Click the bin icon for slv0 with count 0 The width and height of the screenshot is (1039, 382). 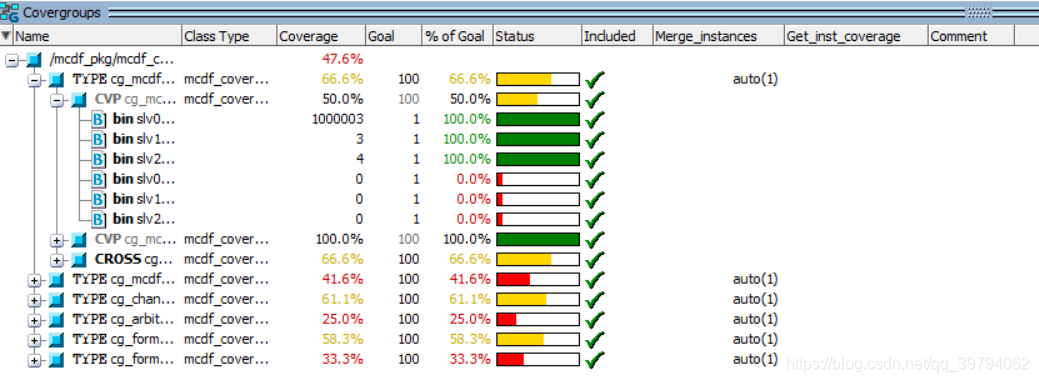[x=99, y=179]
